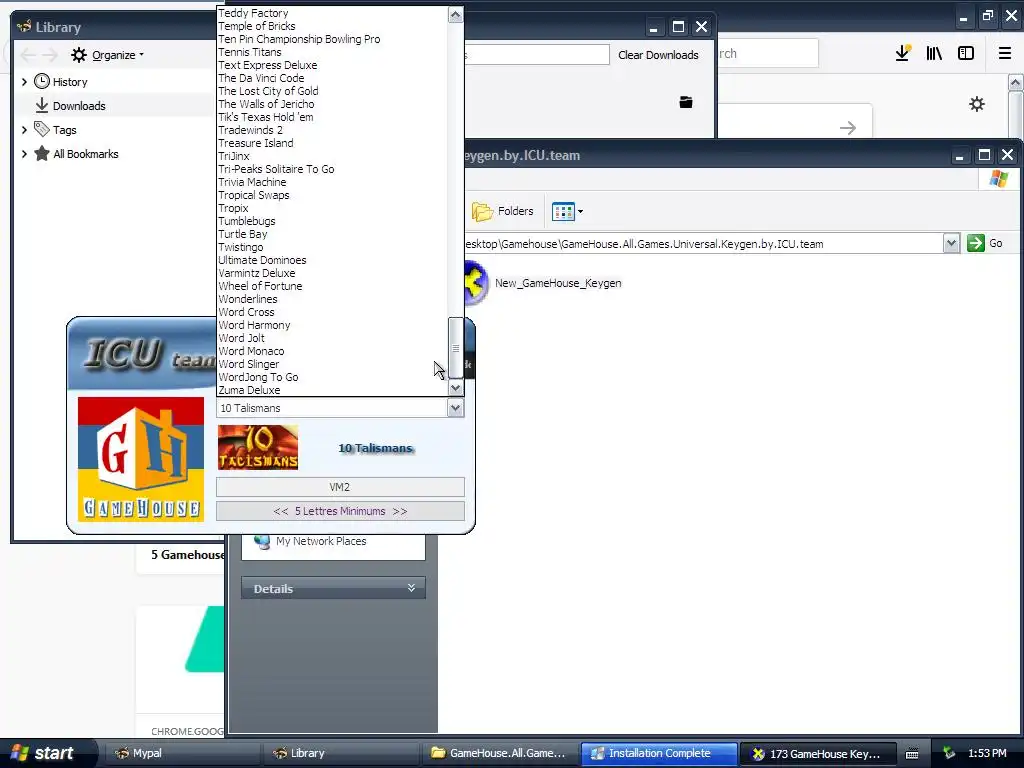Image resolution: width=1024 pixels, height=768 pixels.
Task: Click the Tags icon in Library sidebar
Action: pyautogui.click(x=42, y=129)
